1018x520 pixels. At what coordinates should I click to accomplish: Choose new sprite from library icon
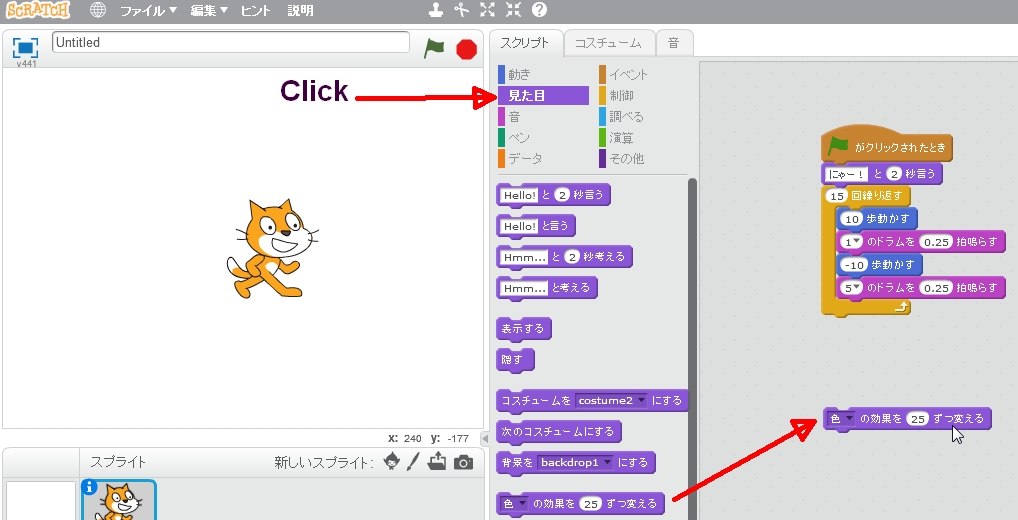tap(391, 462)
